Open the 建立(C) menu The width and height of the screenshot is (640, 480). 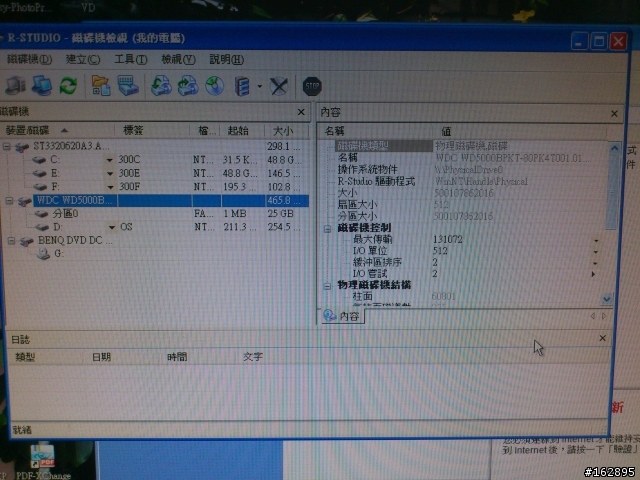point(83,60)
